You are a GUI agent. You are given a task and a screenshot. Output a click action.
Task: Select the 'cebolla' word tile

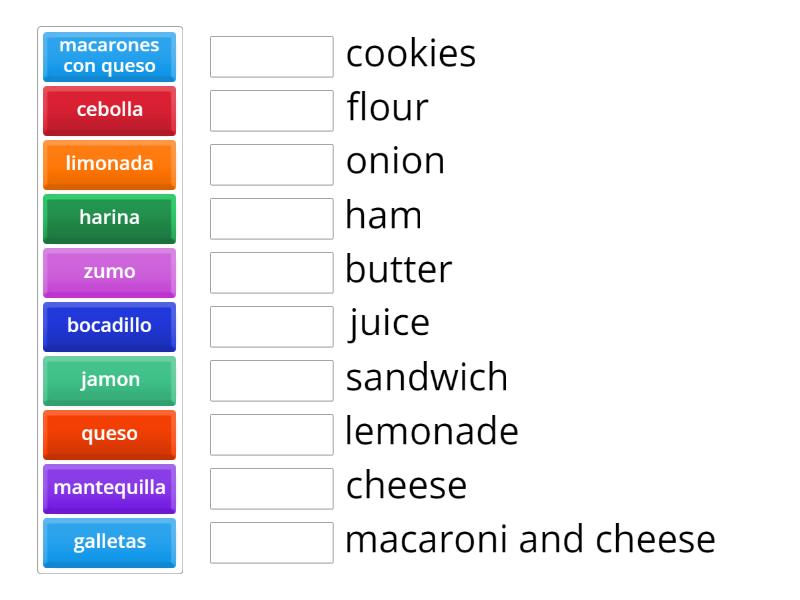point(108,111)
